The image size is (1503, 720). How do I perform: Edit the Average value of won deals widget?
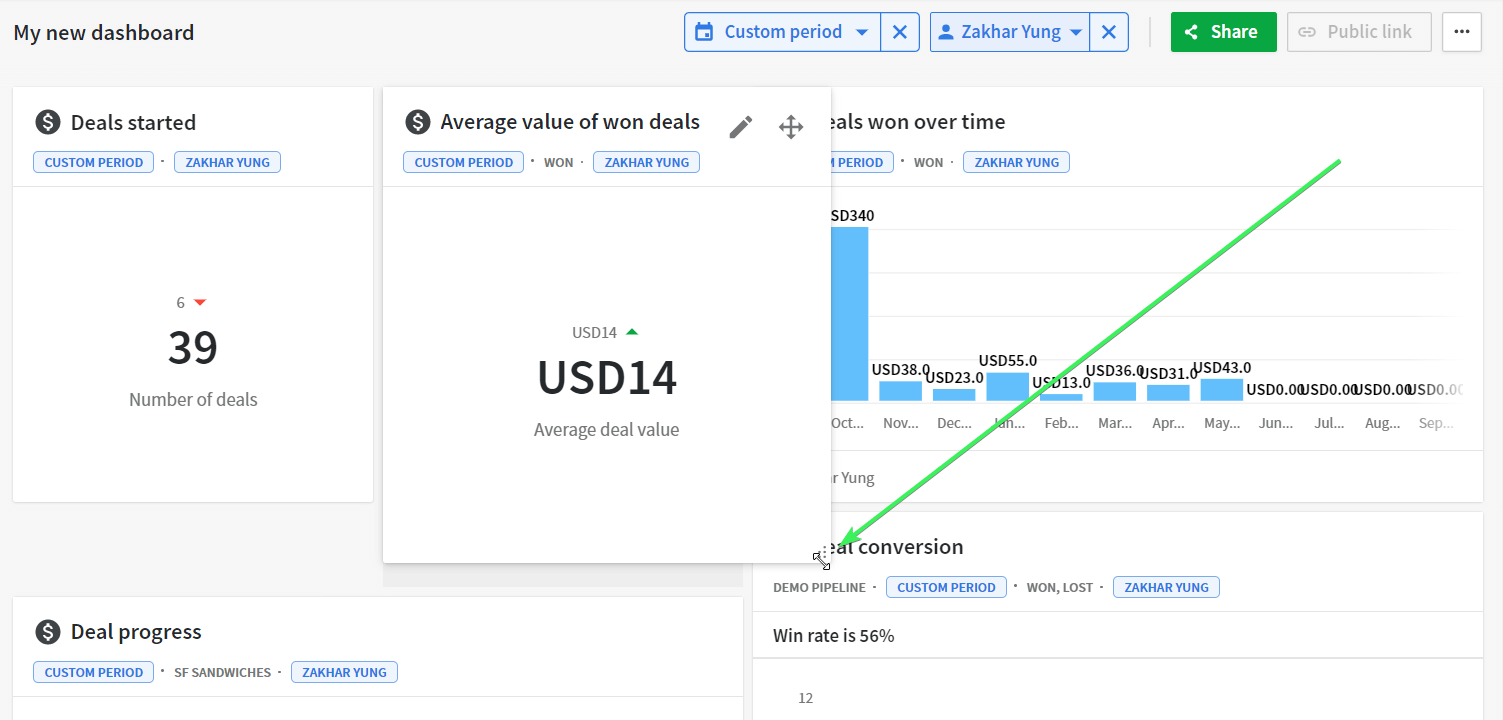pos(740,127)
